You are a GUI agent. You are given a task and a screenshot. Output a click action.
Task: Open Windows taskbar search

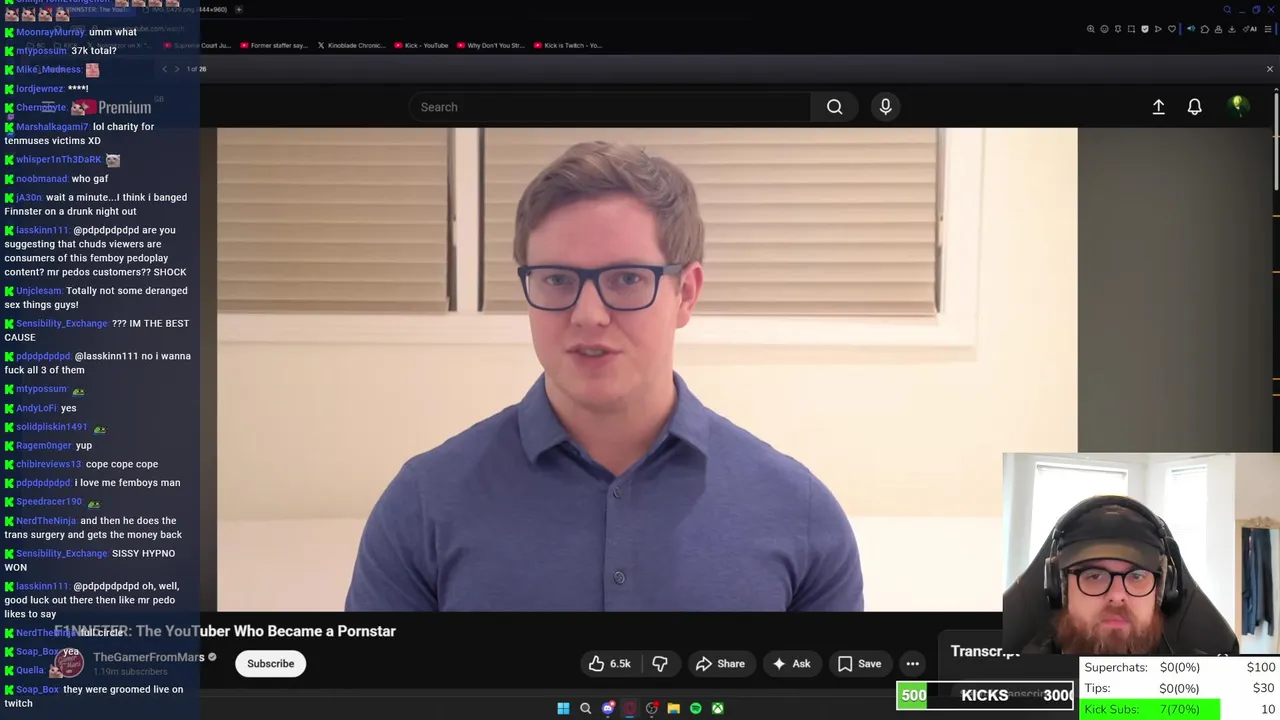(x=585, y=708)
